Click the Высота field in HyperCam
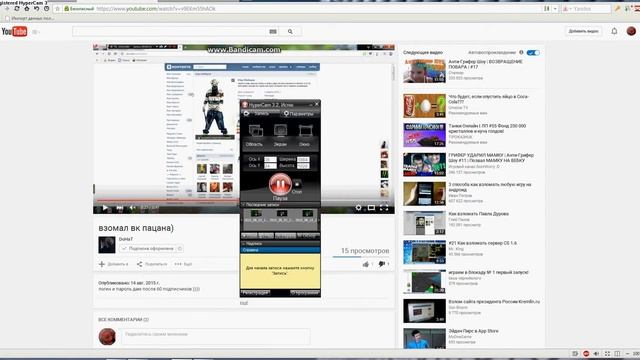Screen dimensions: 640x360 pyautogui.click(x=303, y=166)
